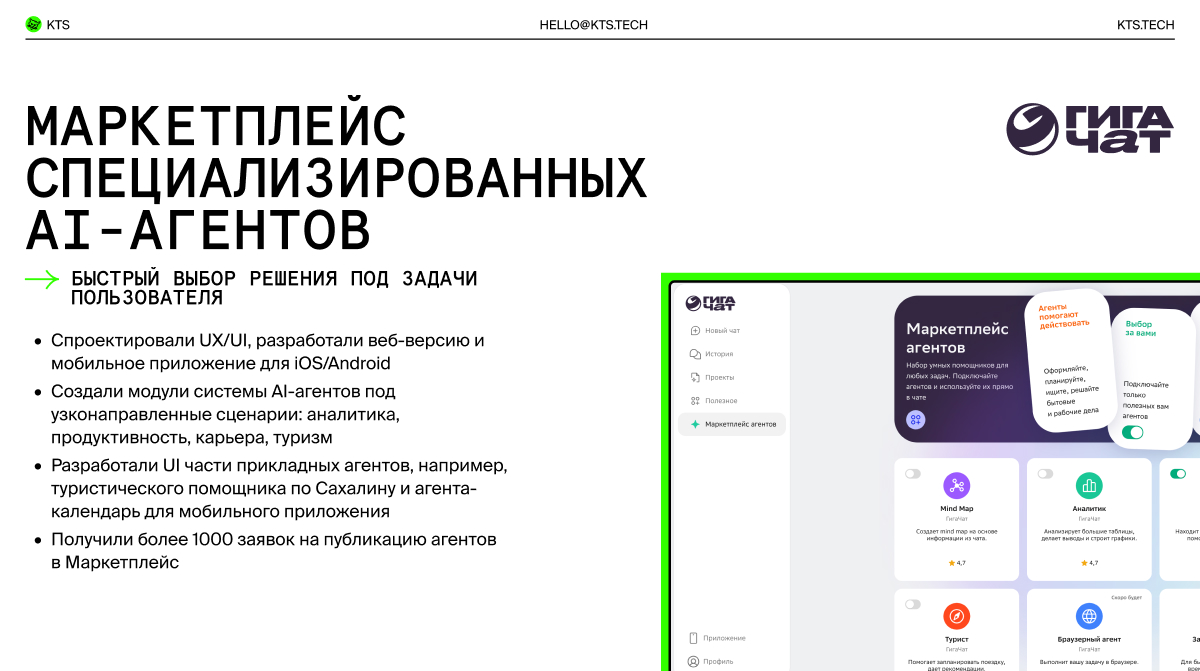This screenshot has height=671, width=1200.
Task: Click the KTS logo in header
Action: 47,25
